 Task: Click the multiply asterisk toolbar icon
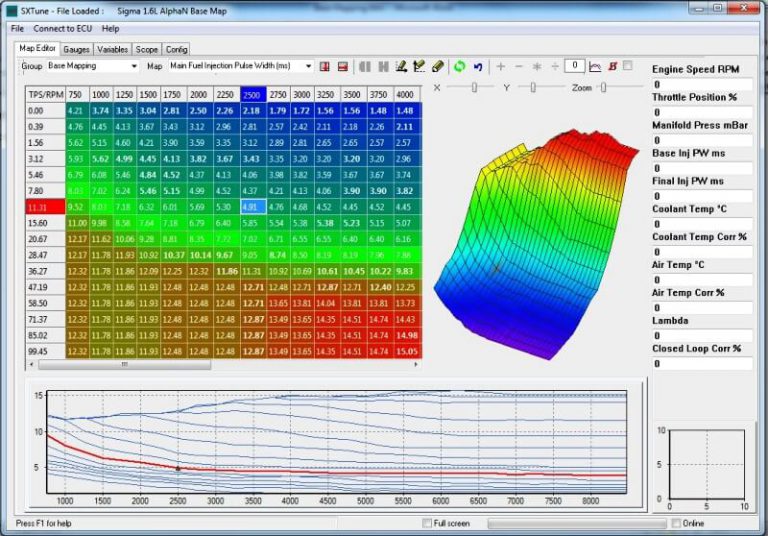(x=537, y=66)
